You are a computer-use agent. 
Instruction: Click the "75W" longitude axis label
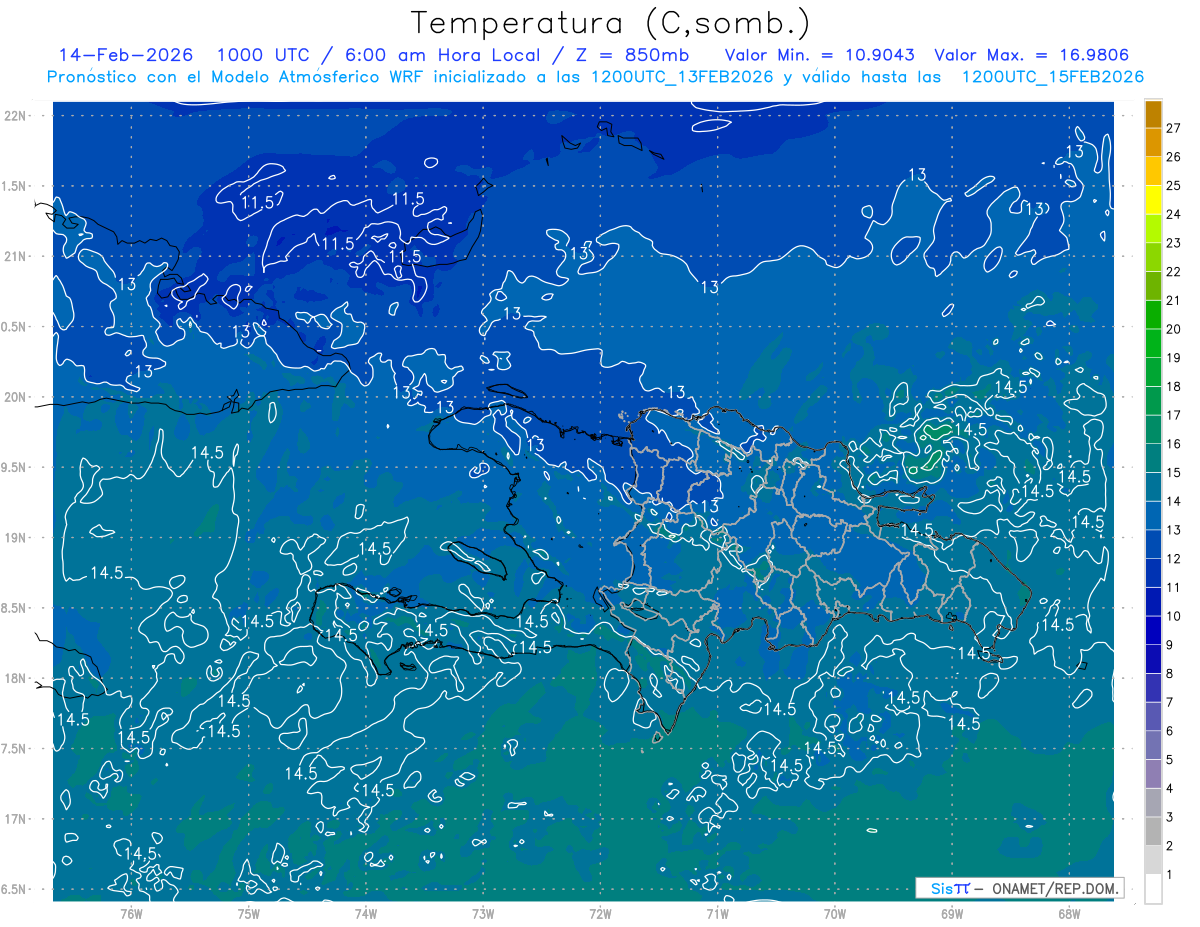[x=249, y=913]
